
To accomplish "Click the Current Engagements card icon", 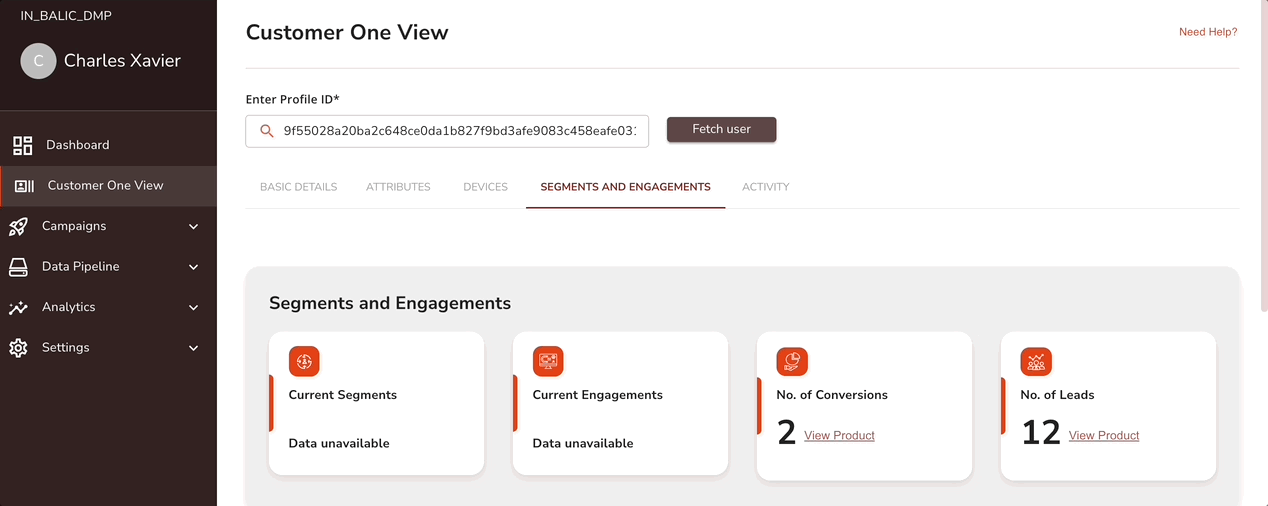I will pos(548,361).
